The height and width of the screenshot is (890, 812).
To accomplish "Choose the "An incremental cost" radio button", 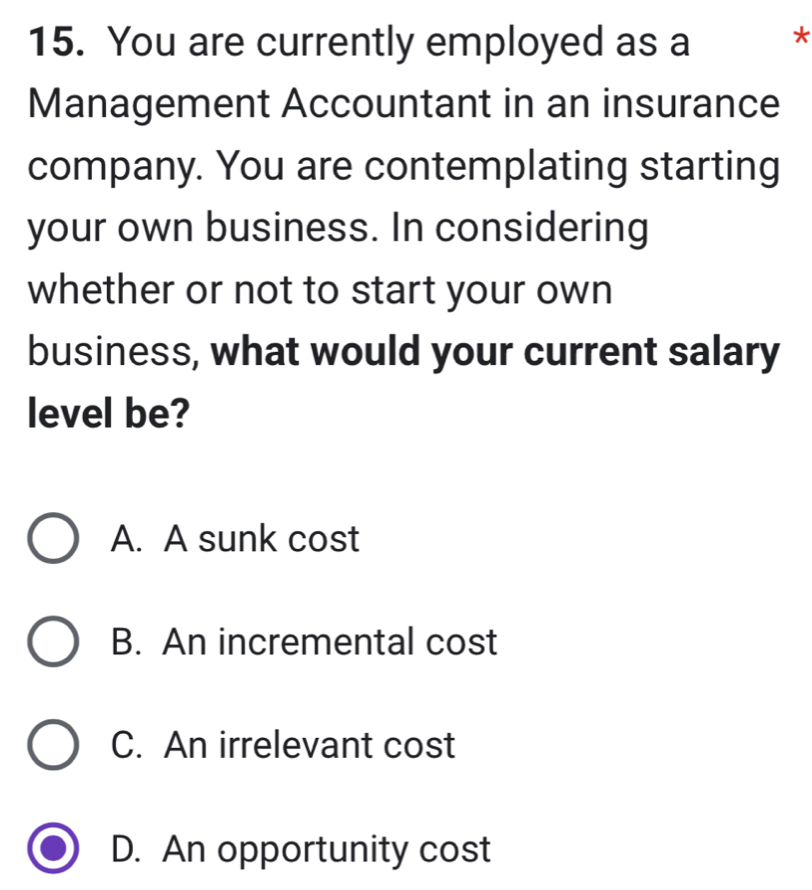I will pos(56,643).
